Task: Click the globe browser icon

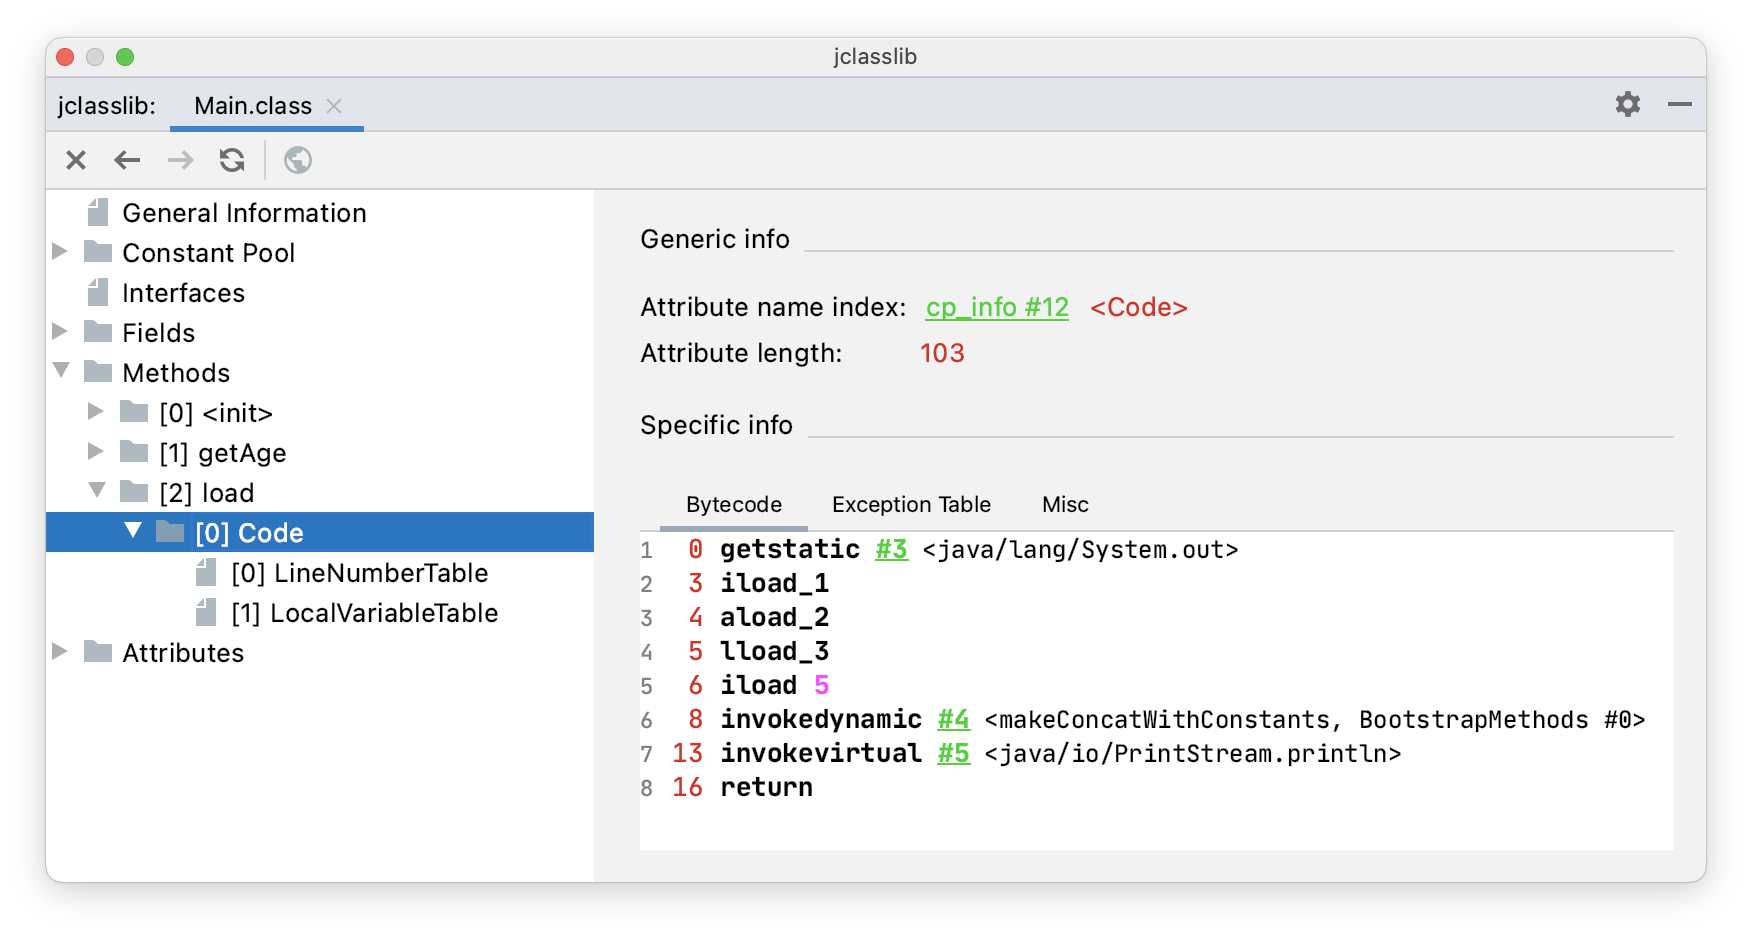Action: 298,160
